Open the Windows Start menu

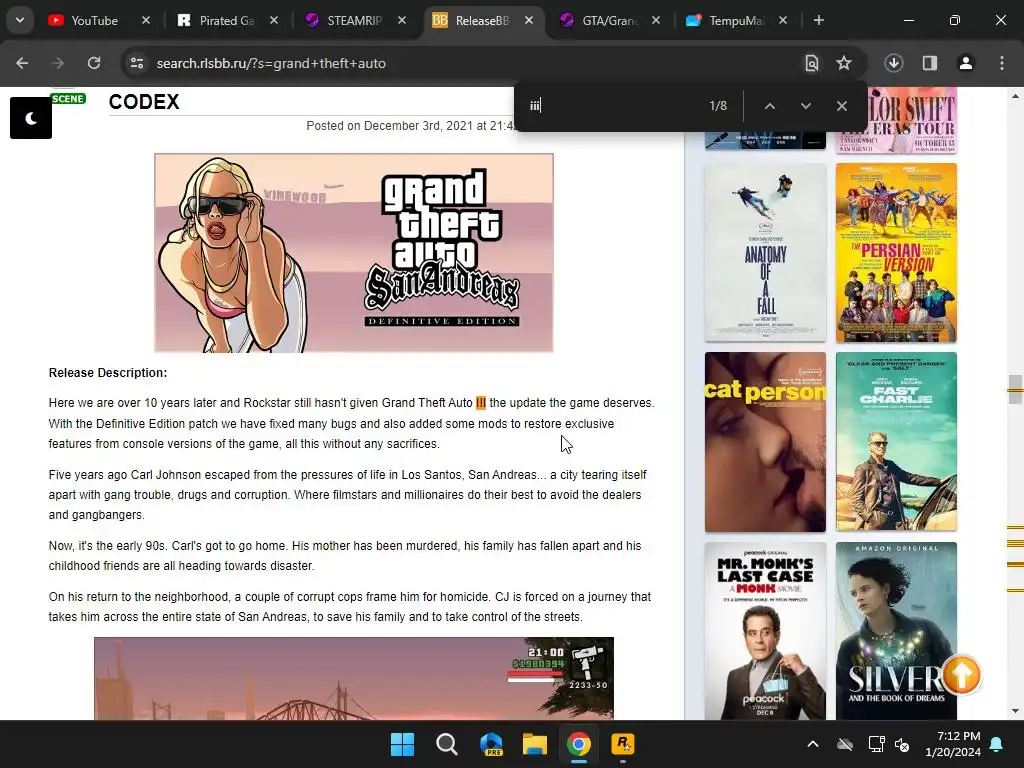(402, 744)
